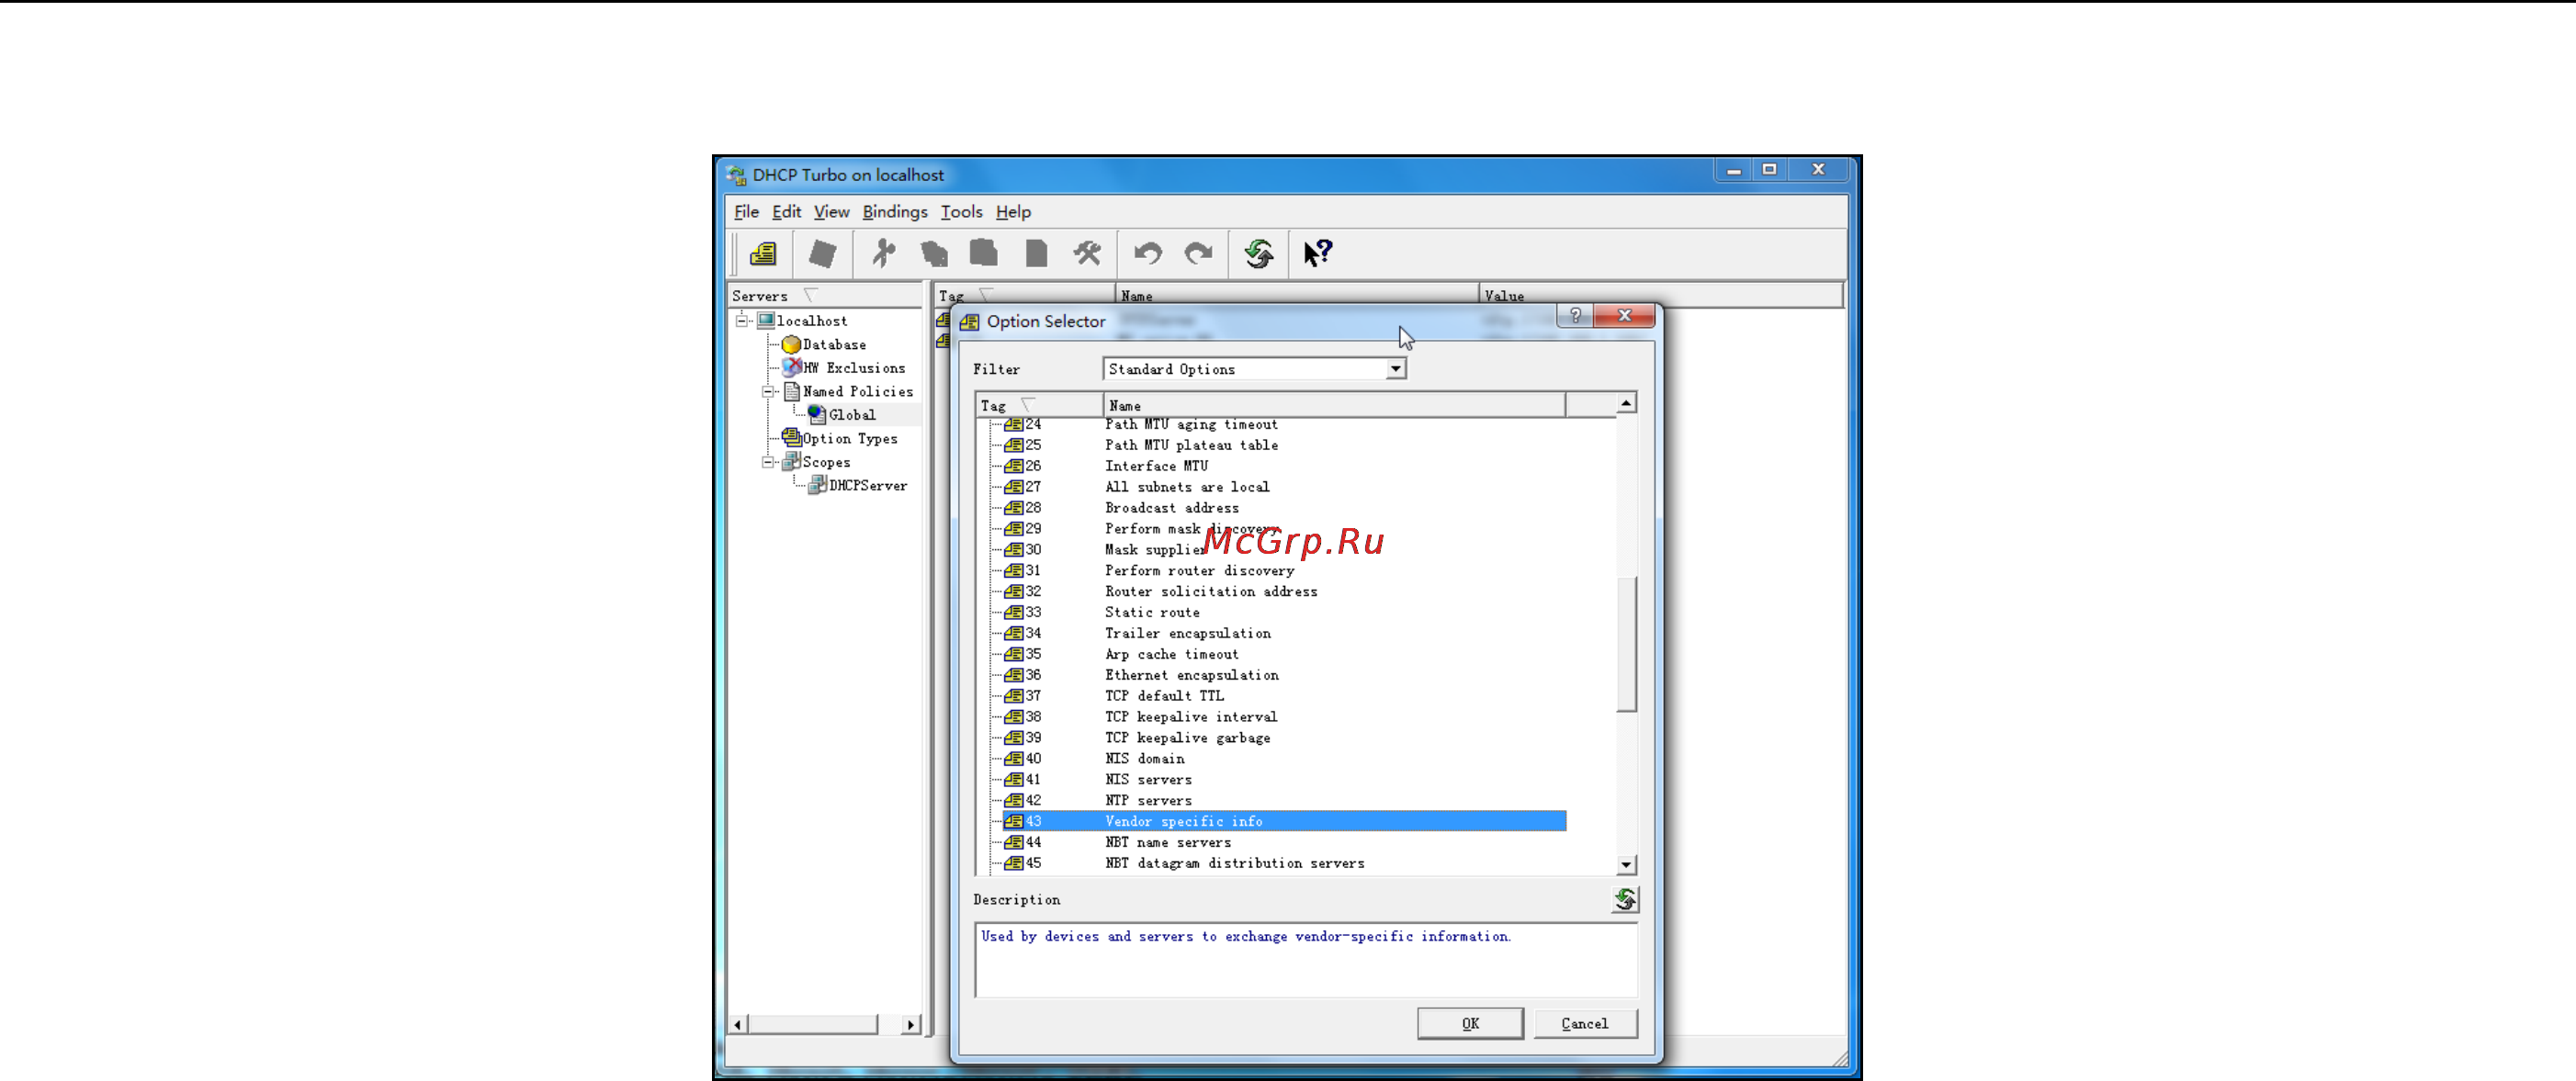Viewport: 2576px width, 1081px height.
Task: Open the Edit menu
Action: coord(786,212)
